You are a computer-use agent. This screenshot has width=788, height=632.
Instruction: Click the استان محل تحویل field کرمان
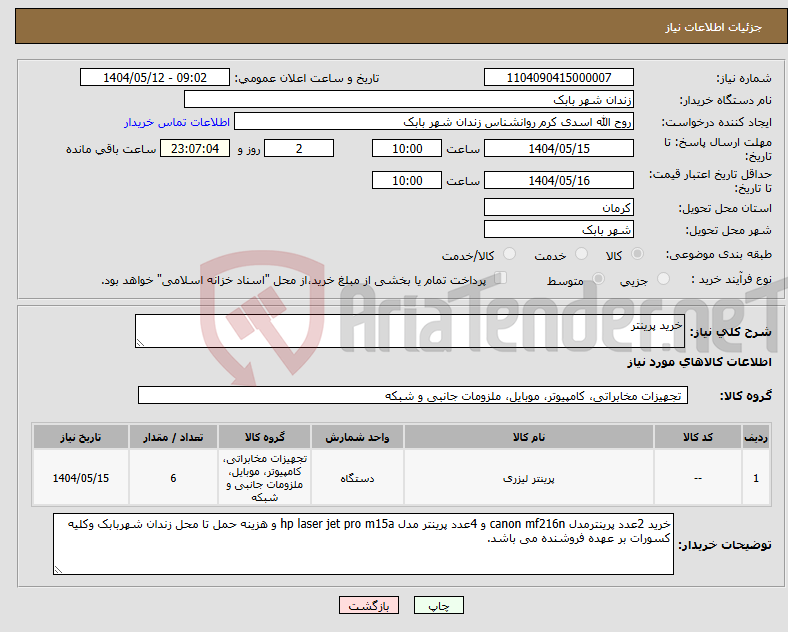[558, 207]
